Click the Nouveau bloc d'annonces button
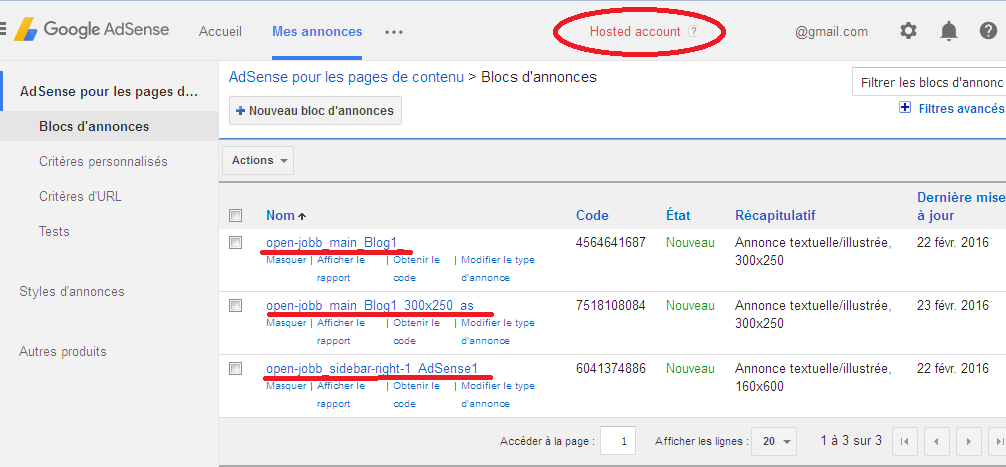 315,110
